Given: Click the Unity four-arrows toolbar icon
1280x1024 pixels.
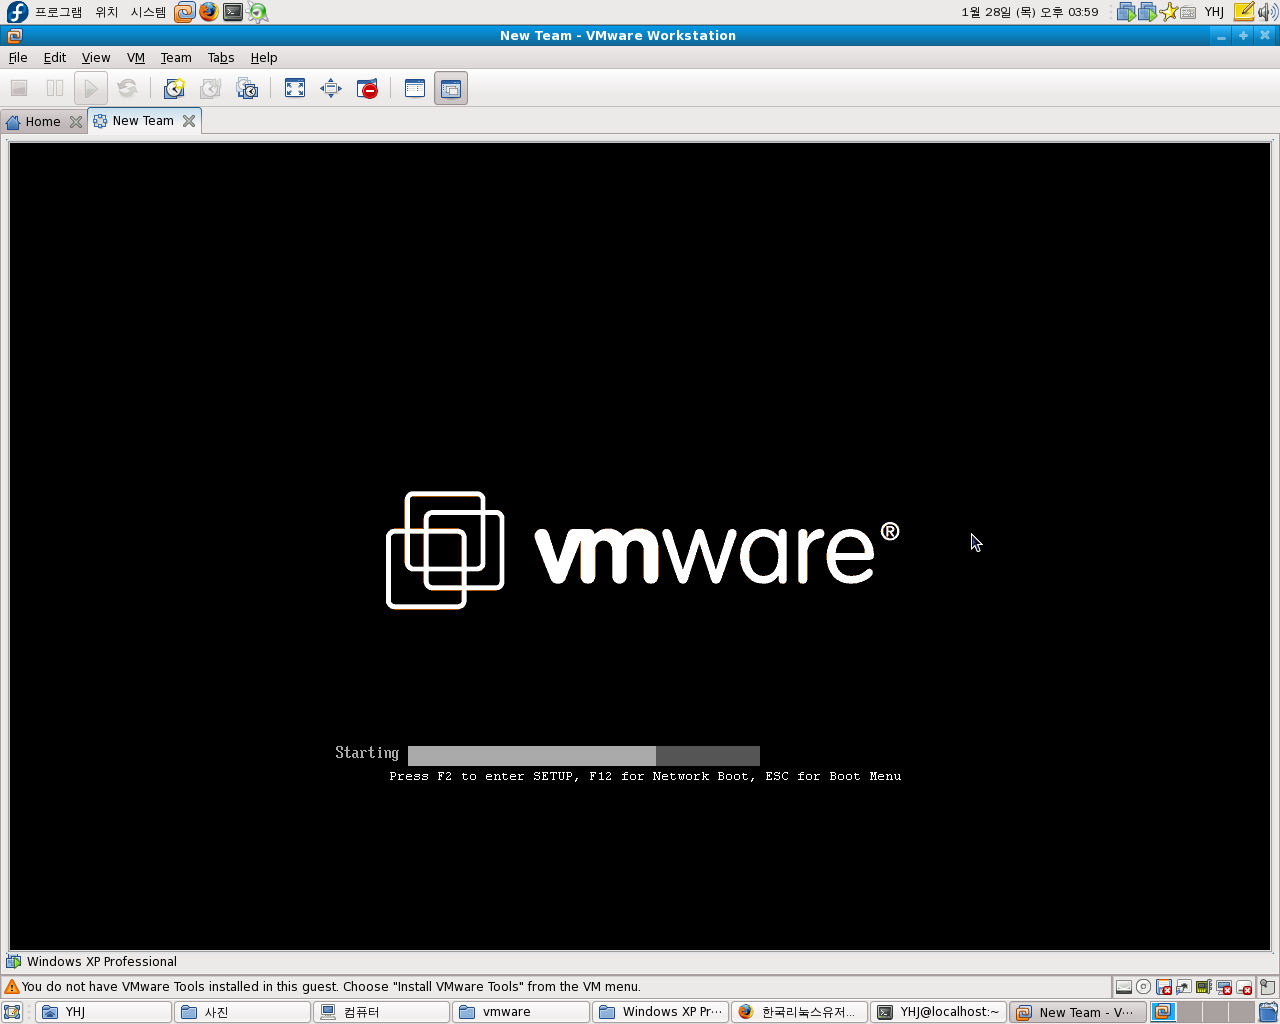Looking at the screenshot, I should click(x=331, y=88).
